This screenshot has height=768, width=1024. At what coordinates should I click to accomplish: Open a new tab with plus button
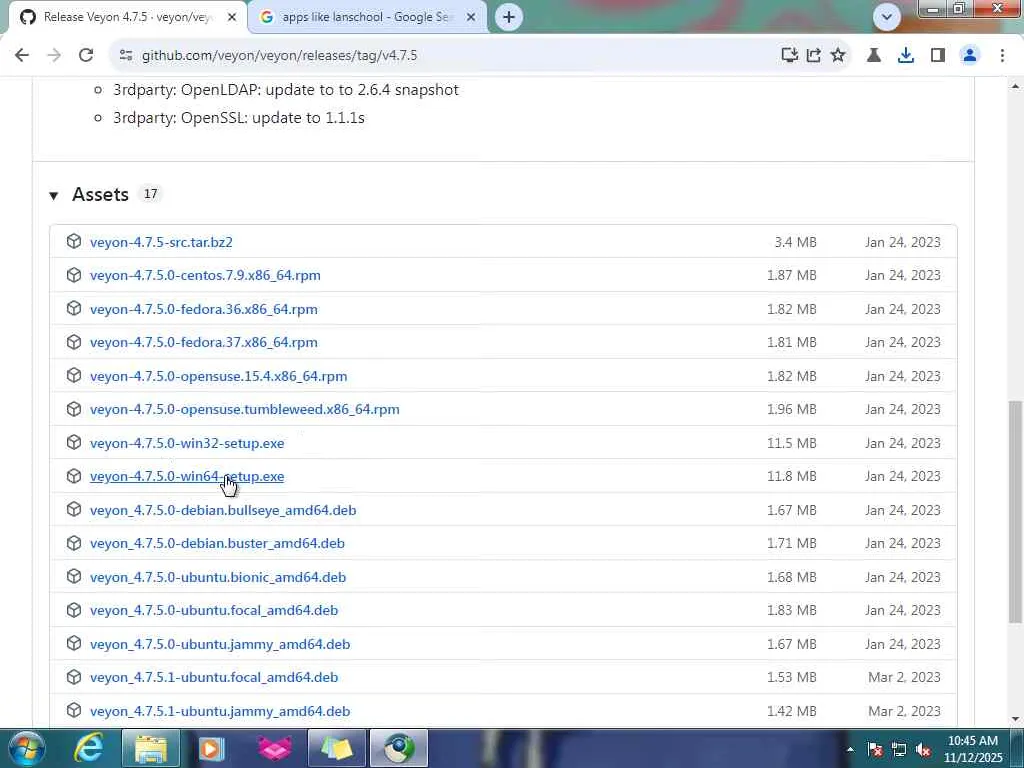[x=509, y=17]
